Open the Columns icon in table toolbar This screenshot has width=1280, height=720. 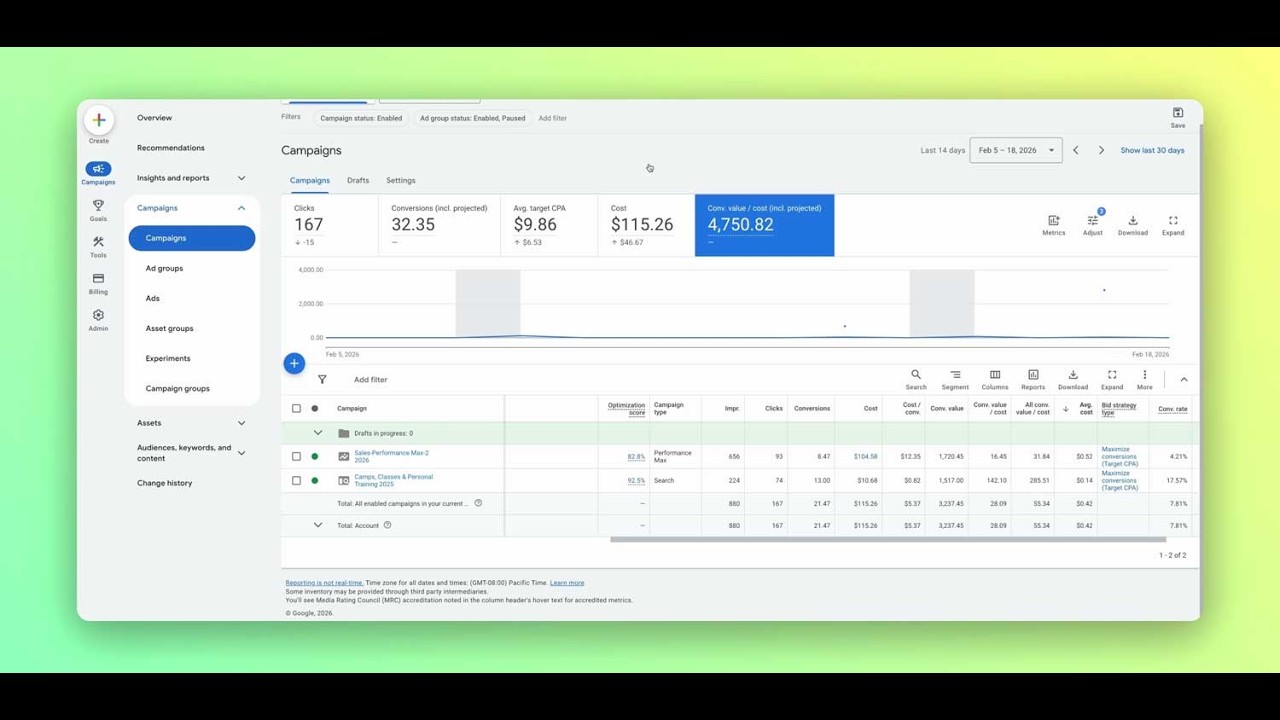tap(995, 375)
